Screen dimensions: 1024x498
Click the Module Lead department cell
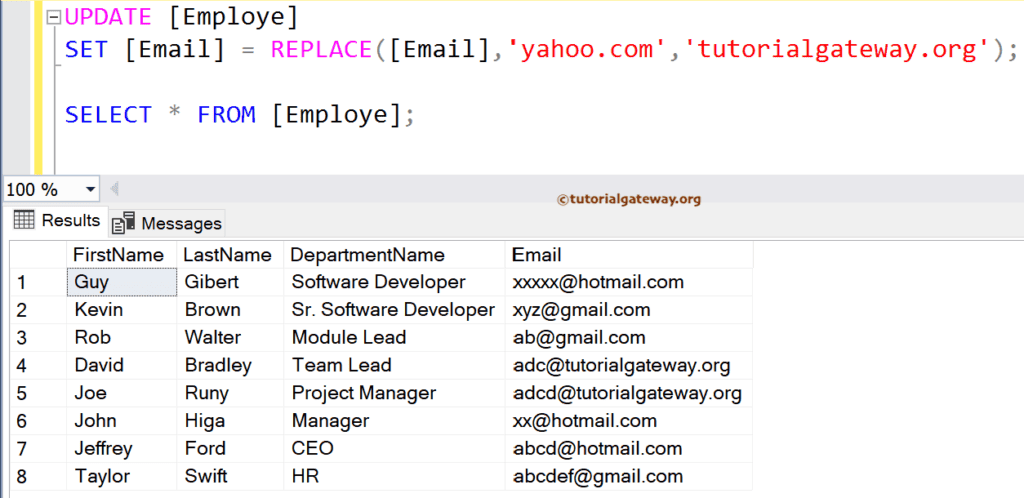click(394, 338)
